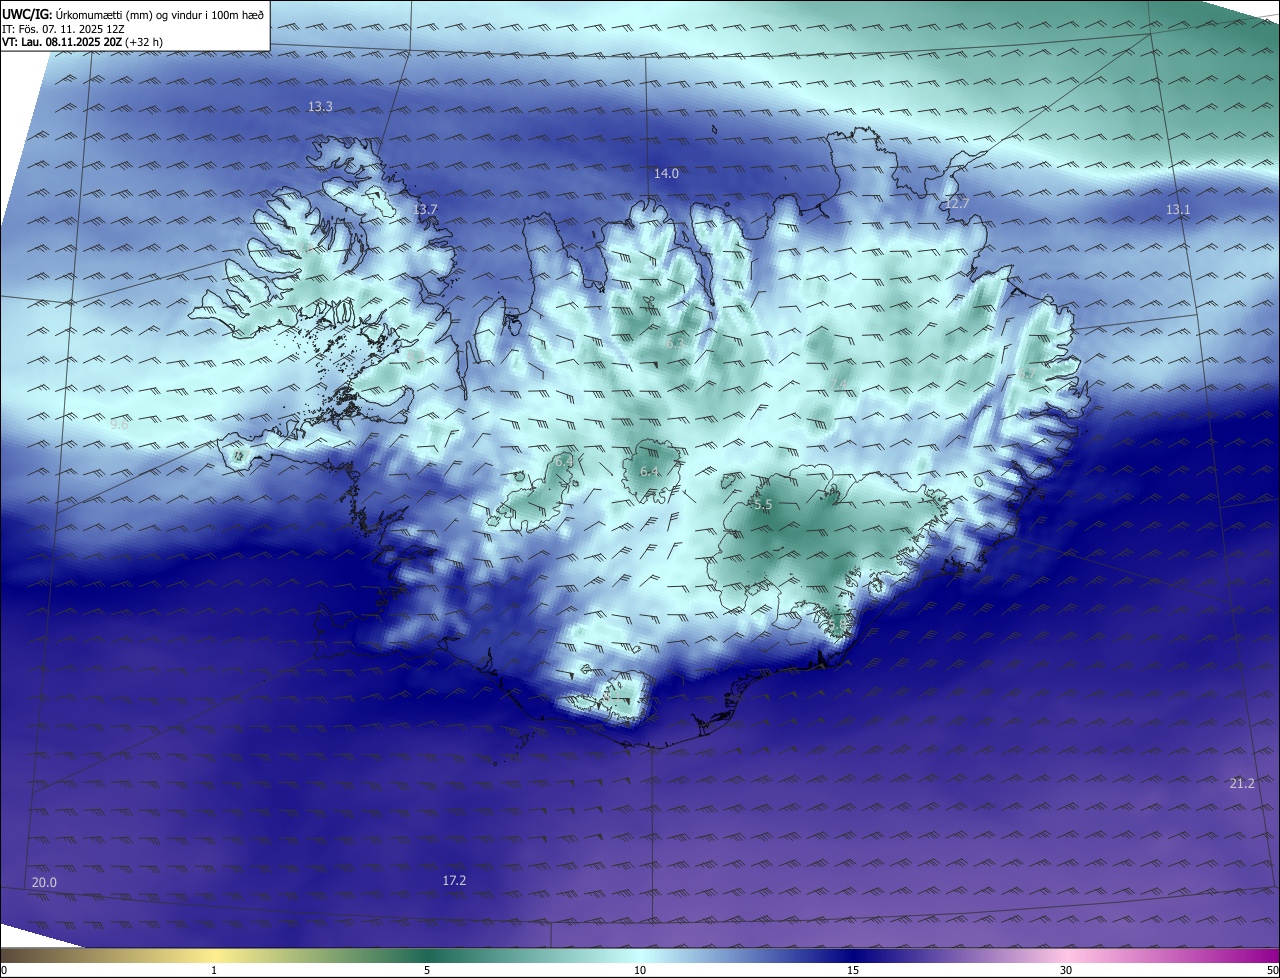Image resolution: width=1280 pixels, height=978 pixels.
Task: Click the 5.5 value on Vatnajökull
Action: click(763, 506)
